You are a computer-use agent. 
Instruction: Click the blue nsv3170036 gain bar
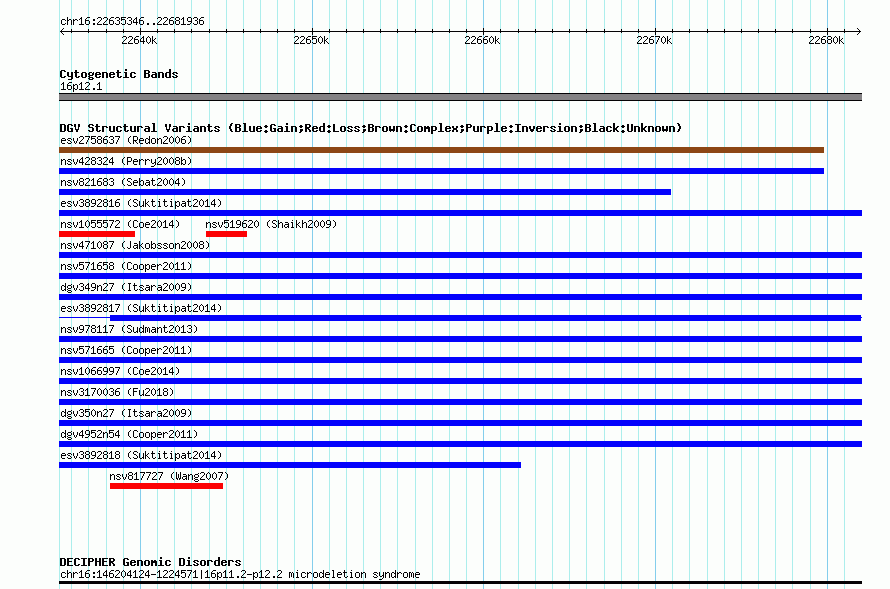click(x=460, y=402)
